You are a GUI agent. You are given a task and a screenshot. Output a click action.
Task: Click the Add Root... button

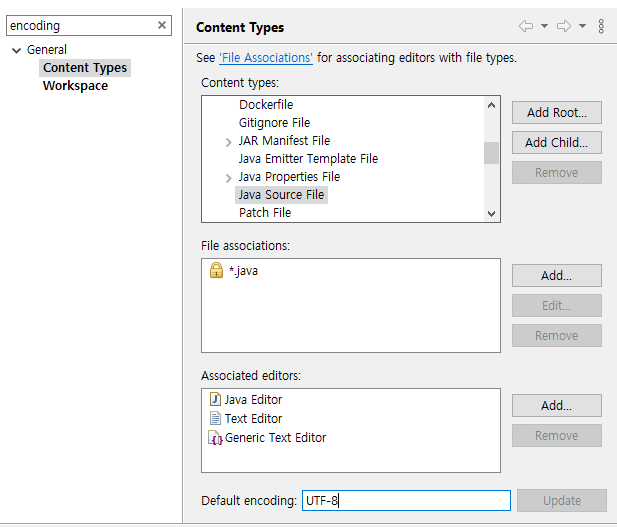(x=556, y=113)
